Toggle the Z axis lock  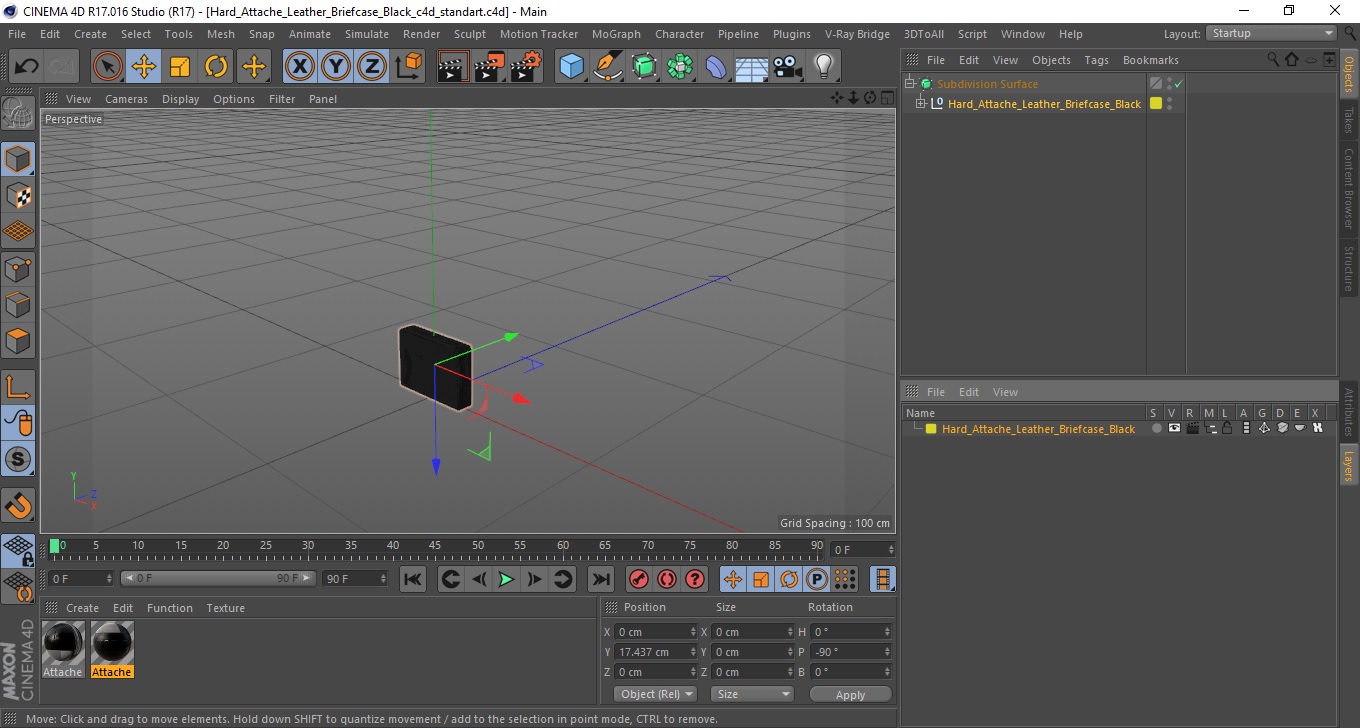[372, 67]
